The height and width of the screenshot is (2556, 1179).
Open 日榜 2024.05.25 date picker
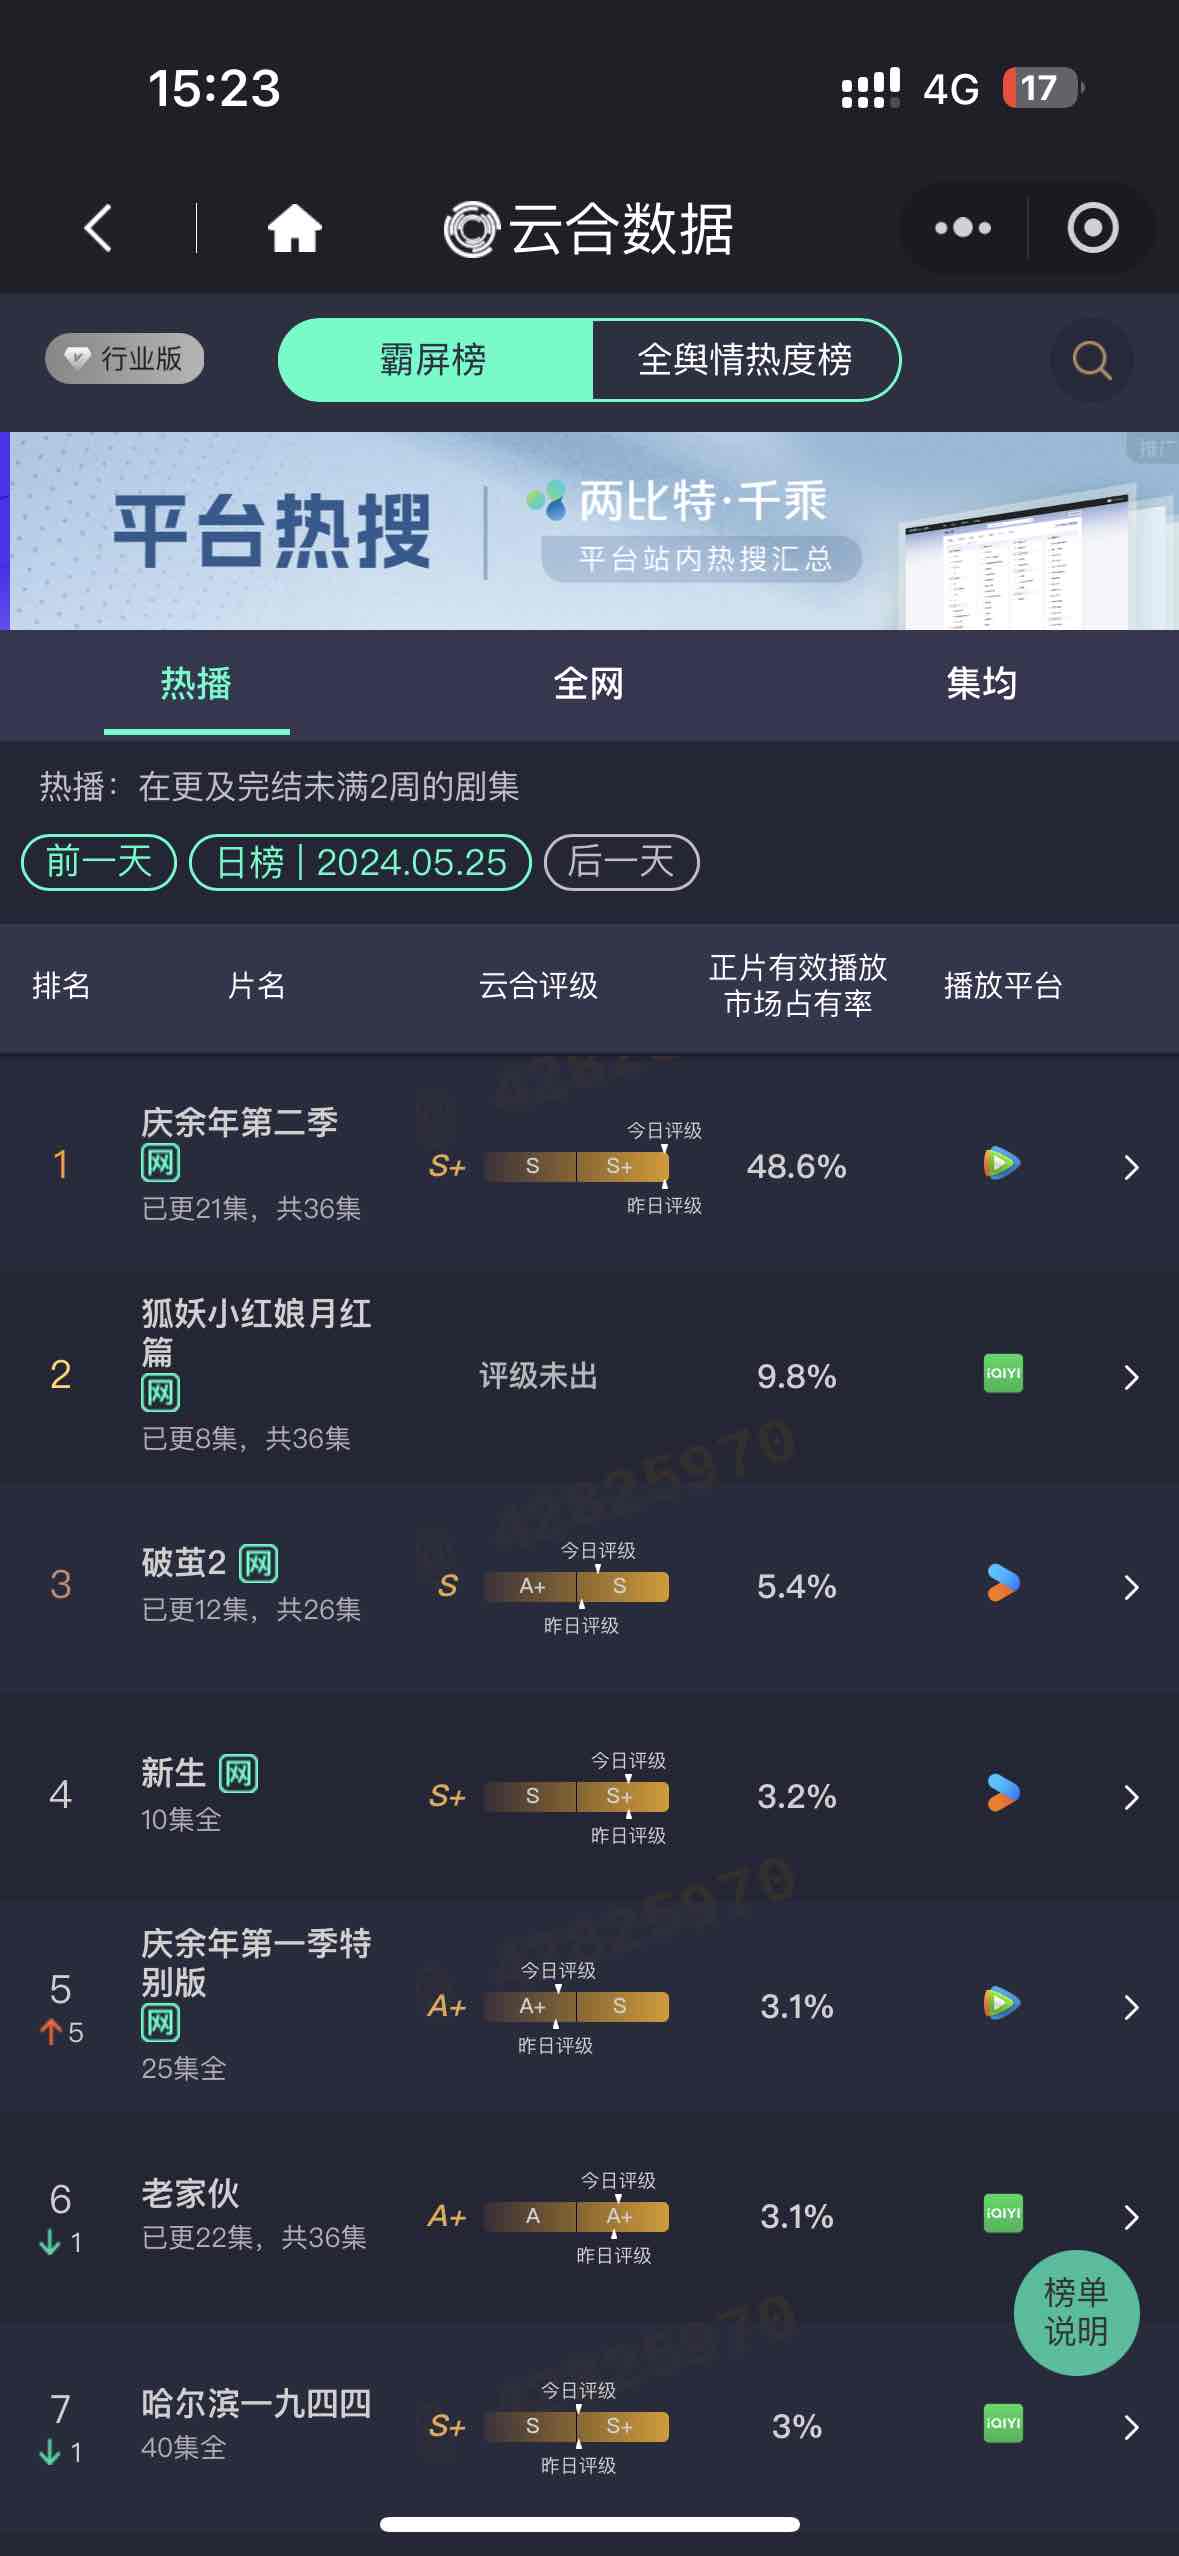(360, 862)
